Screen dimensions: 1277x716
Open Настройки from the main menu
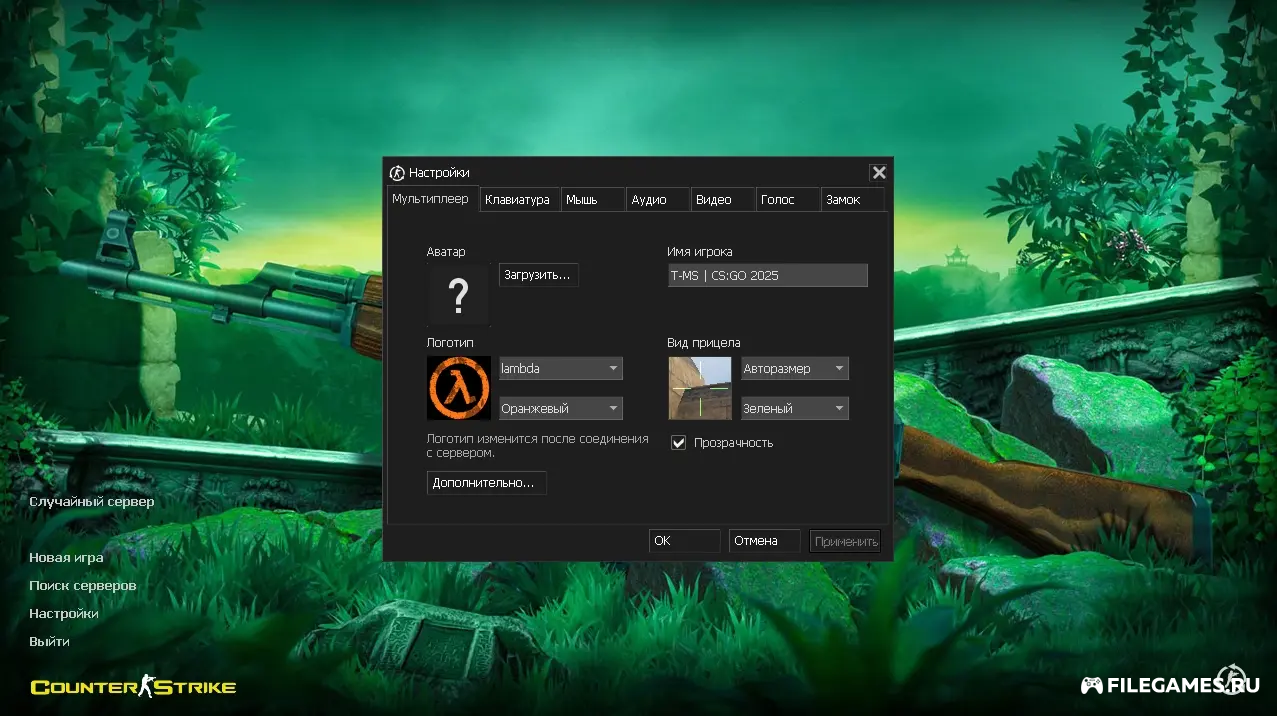coord(64,614)
